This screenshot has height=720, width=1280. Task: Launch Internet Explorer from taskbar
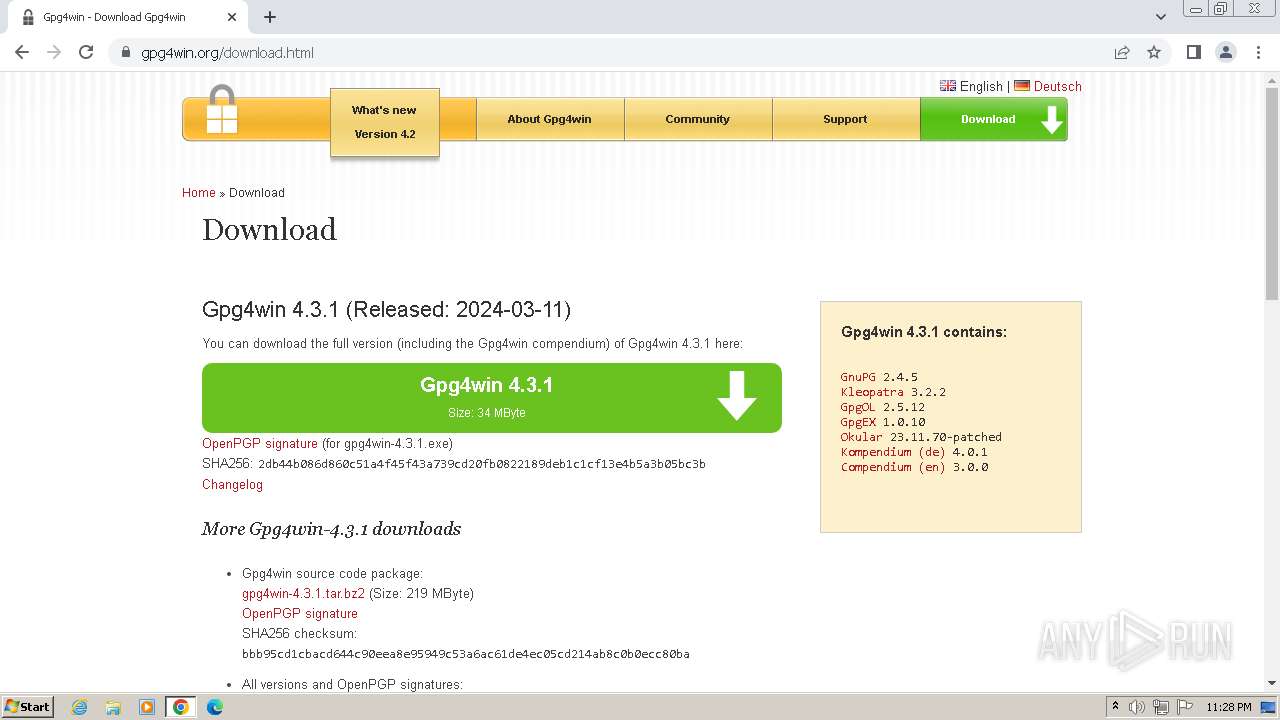(80, 707)
